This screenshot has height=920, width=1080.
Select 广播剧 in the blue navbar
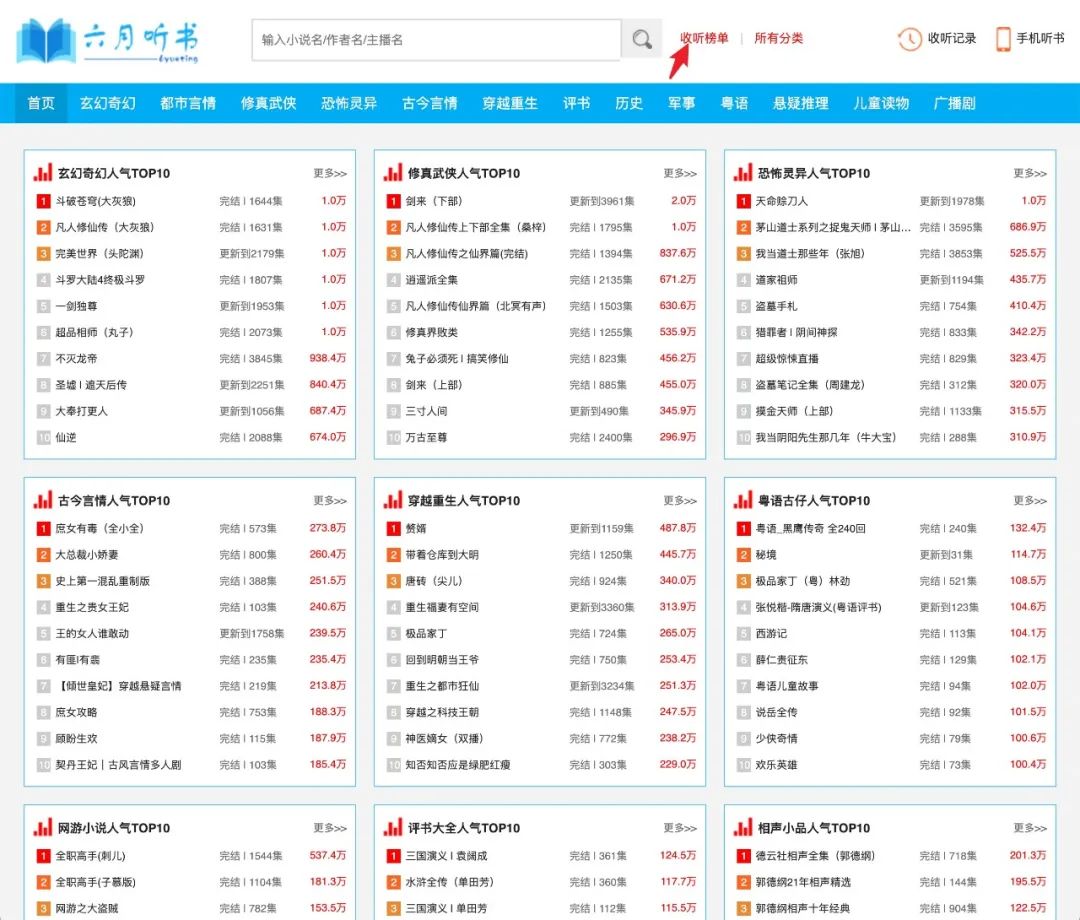955,103
